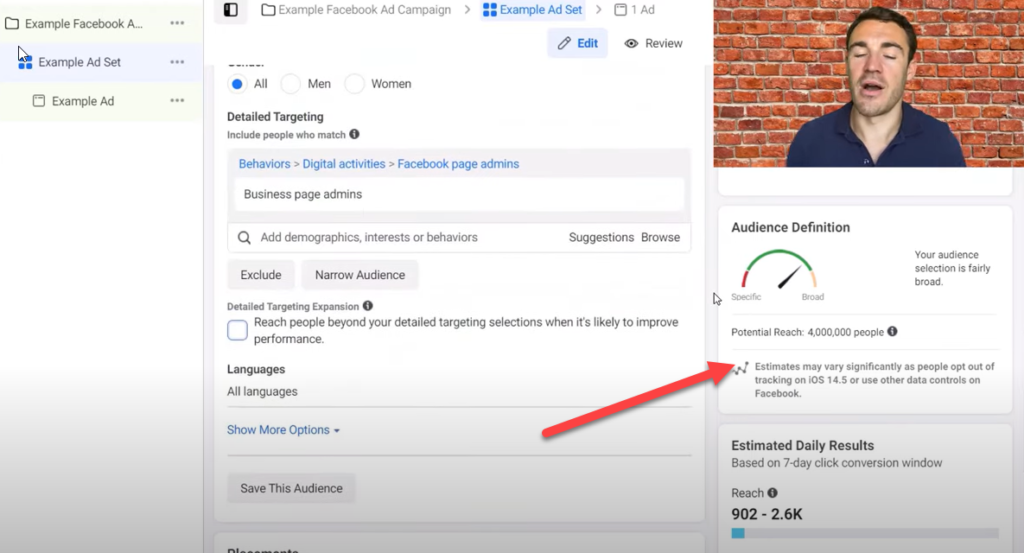Select Example Ad in sidebar tree
The height and width of the screenshot is (553, 1024).
coord(83,101)
